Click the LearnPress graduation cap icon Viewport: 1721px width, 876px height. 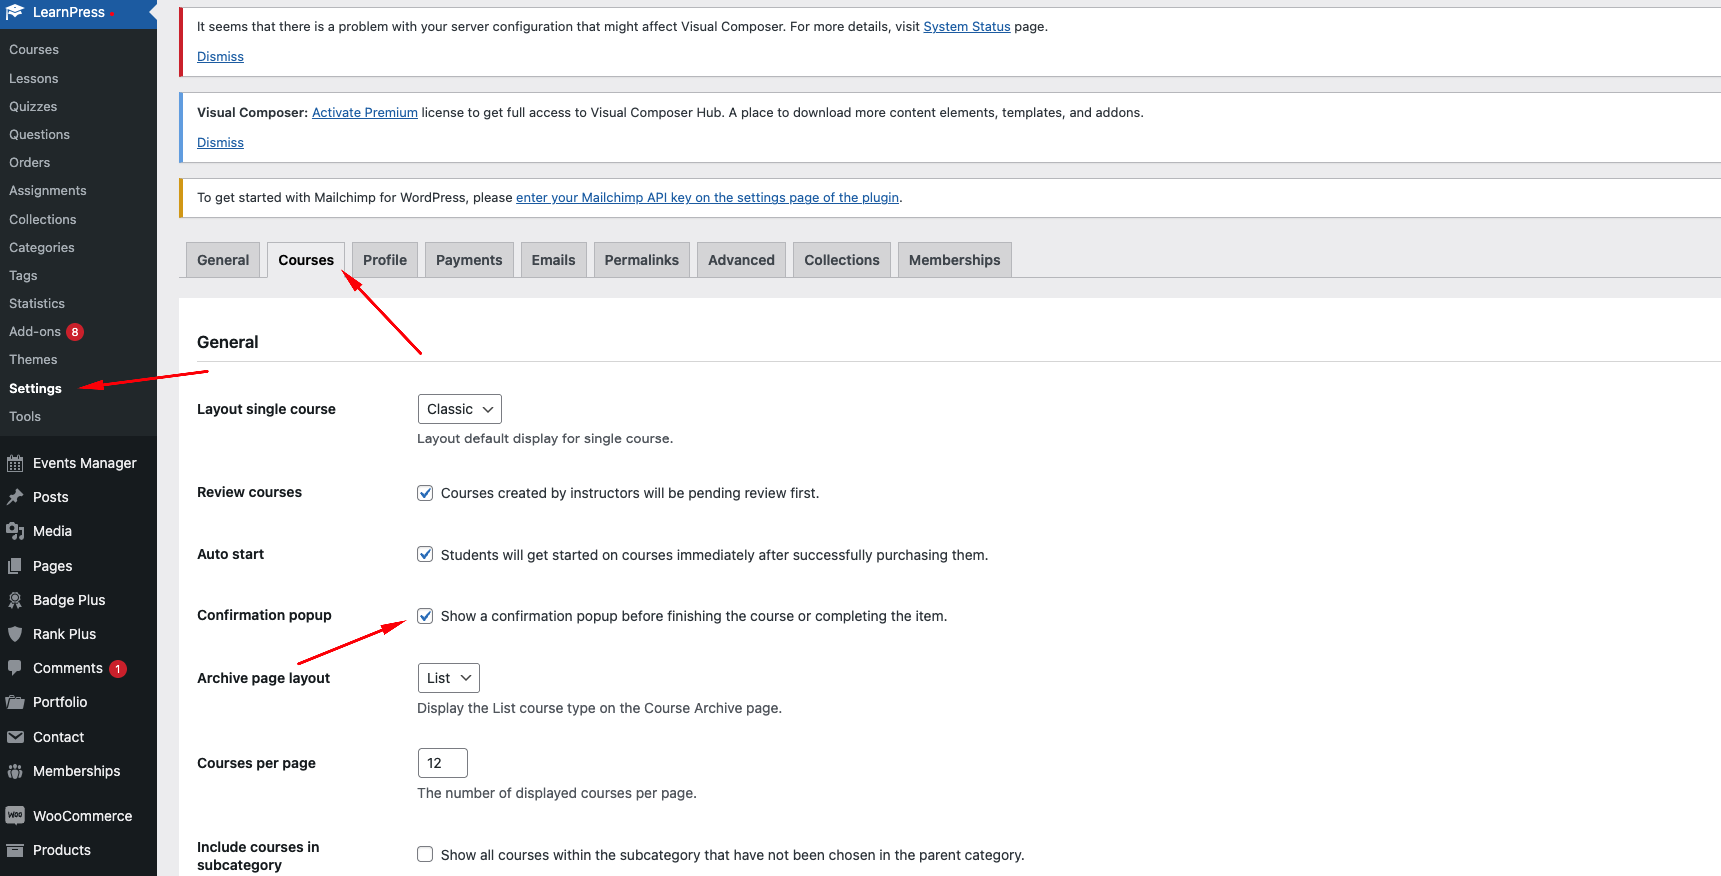14,12
